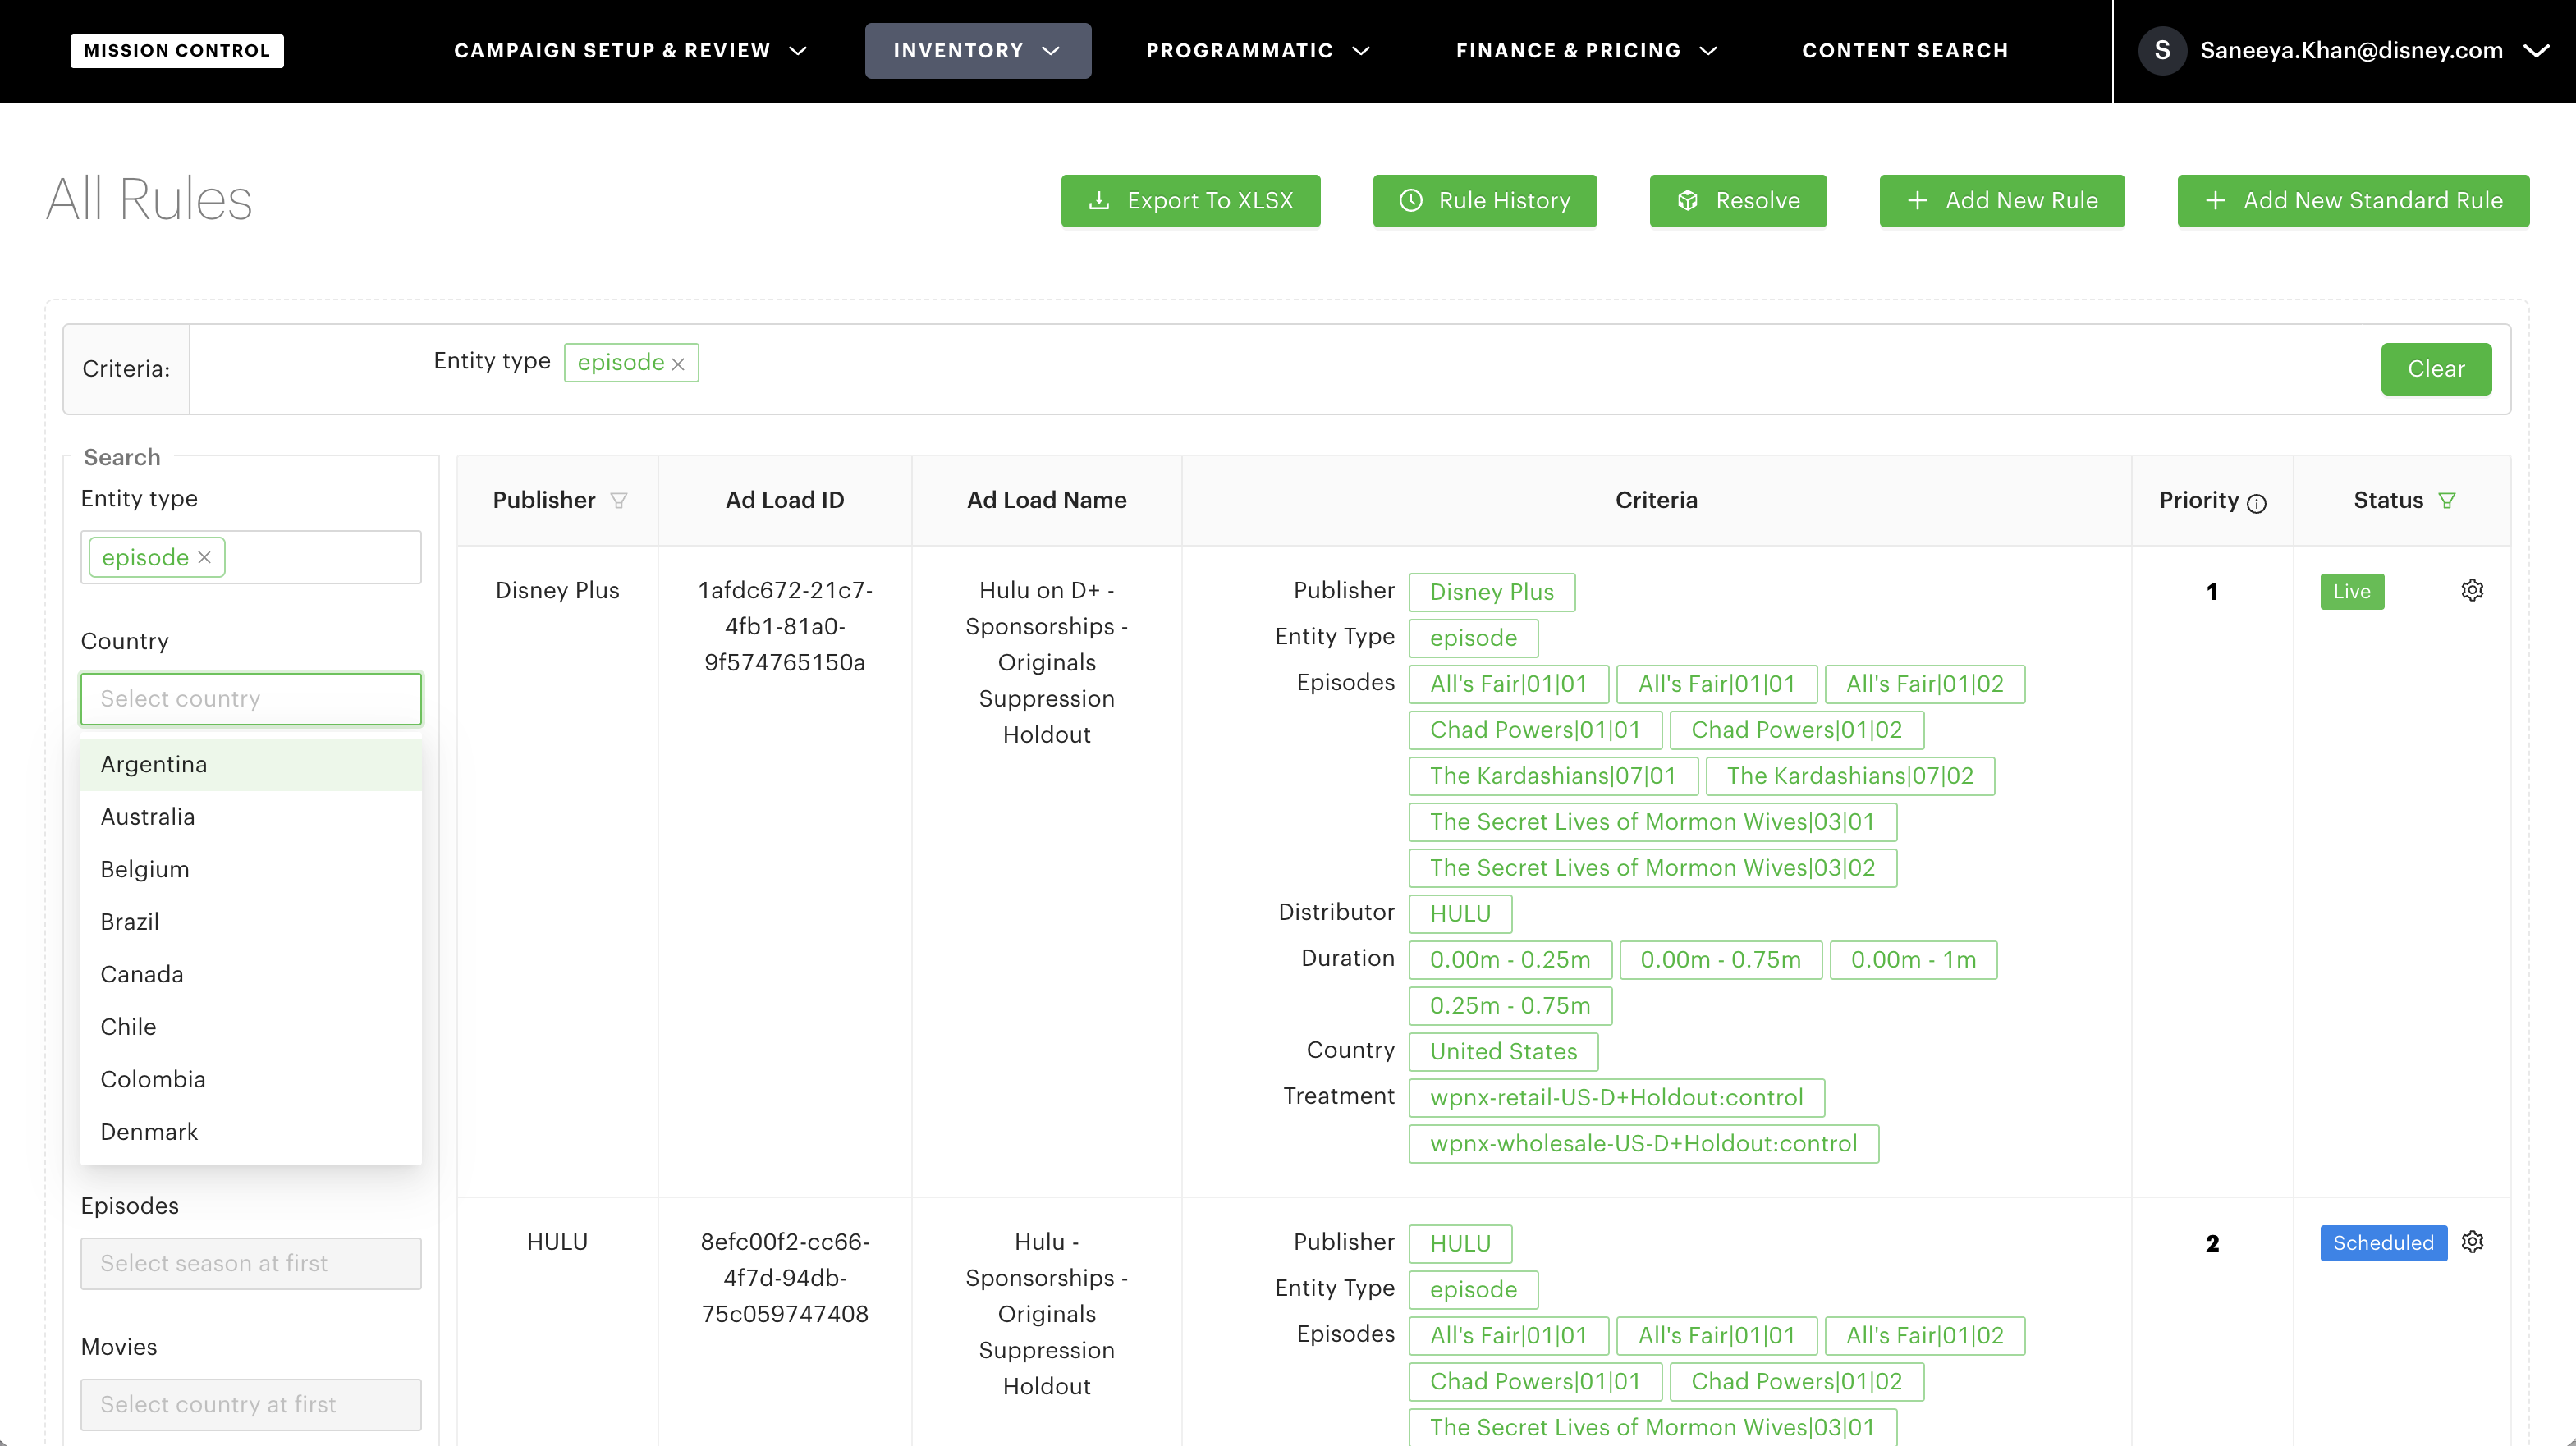Image resolution: width=2576 pixels, height=1446 pixels.
Task: Click the HULU publisher cell in second row
Action: tap(557, 1242)
